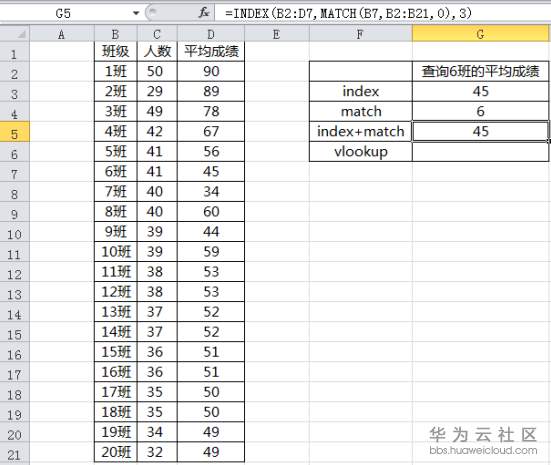Click 20班's headcount cell 32
Image resolution: width=551 pixels, height=465 pixels.
tap(157, 452)
